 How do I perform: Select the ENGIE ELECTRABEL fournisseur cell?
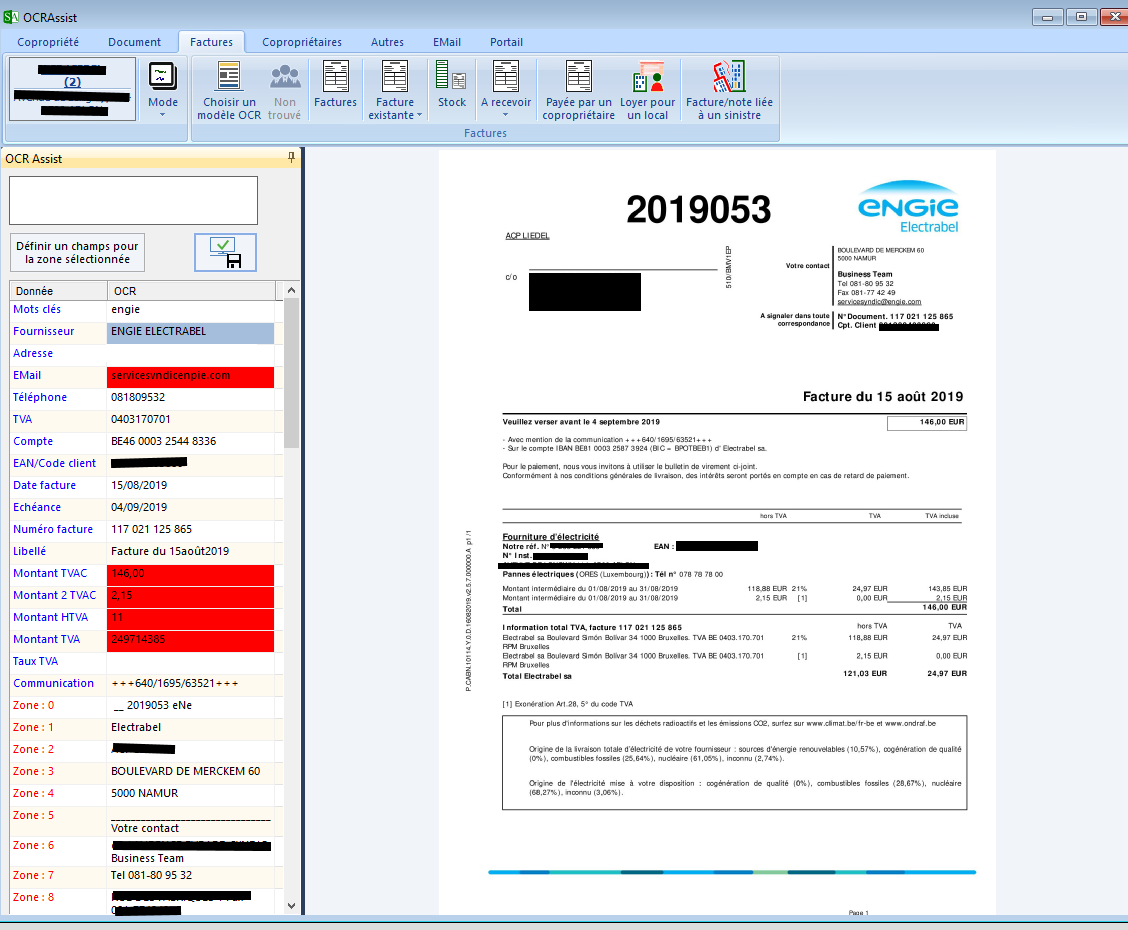tap(191, 332)
